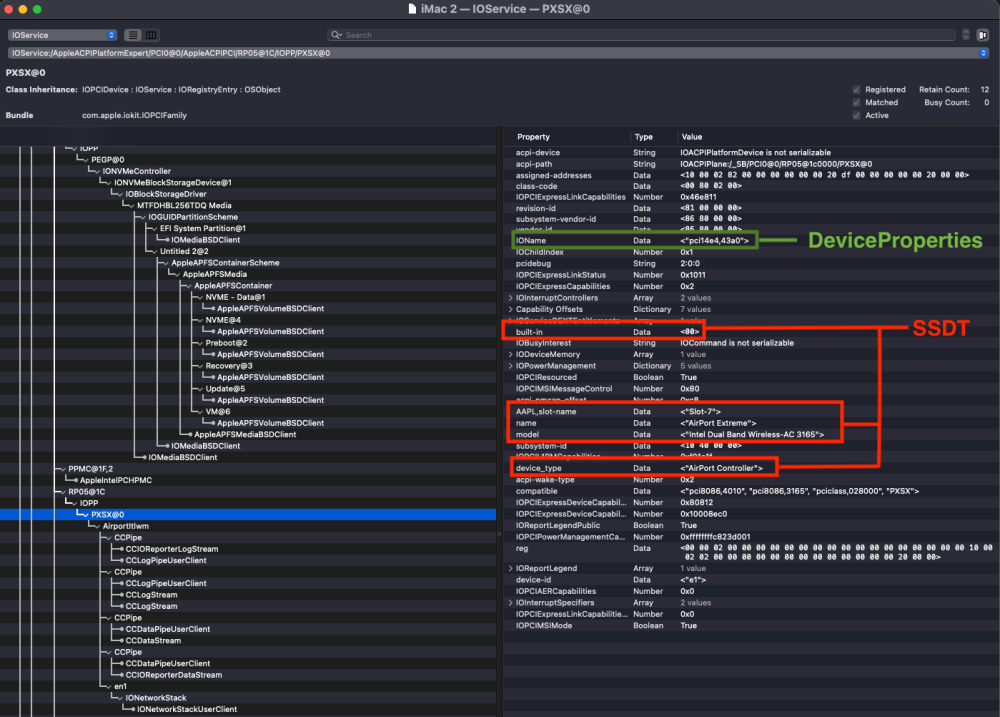1000x717 pixels.
Task: Select the AppleAPFSMedia entry
Action: pyautogui.click(x=214, y=274)
